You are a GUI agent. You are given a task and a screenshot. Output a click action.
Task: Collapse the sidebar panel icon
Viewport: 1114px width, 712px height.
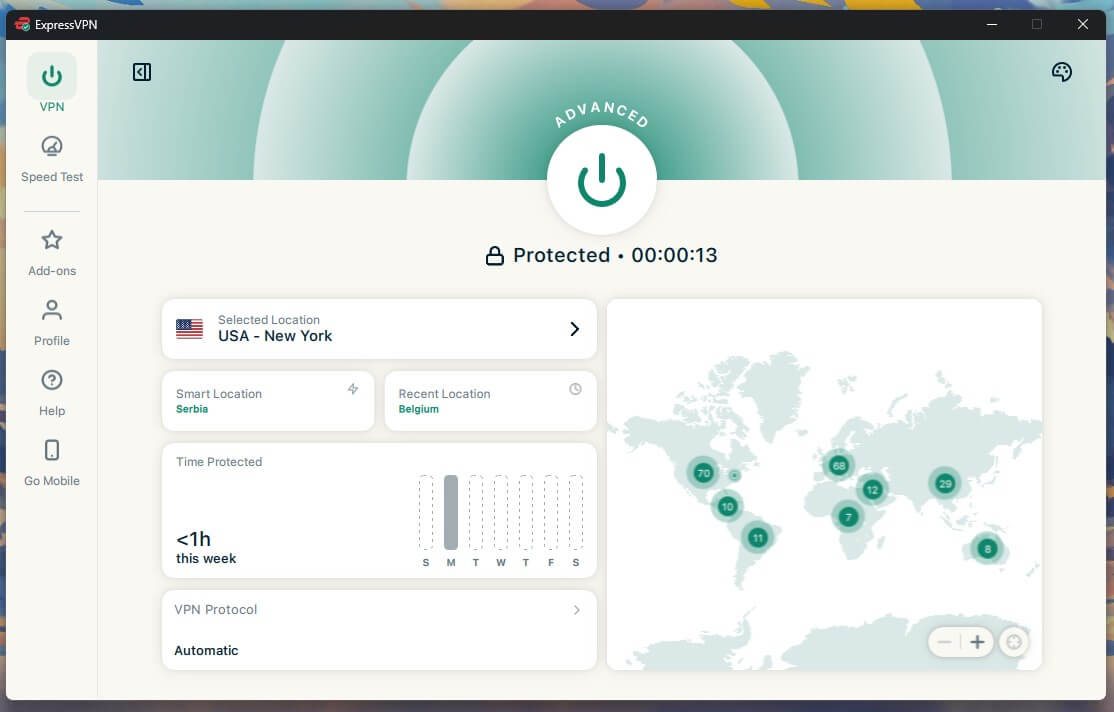pyautogui.click(x=142, y=72)
